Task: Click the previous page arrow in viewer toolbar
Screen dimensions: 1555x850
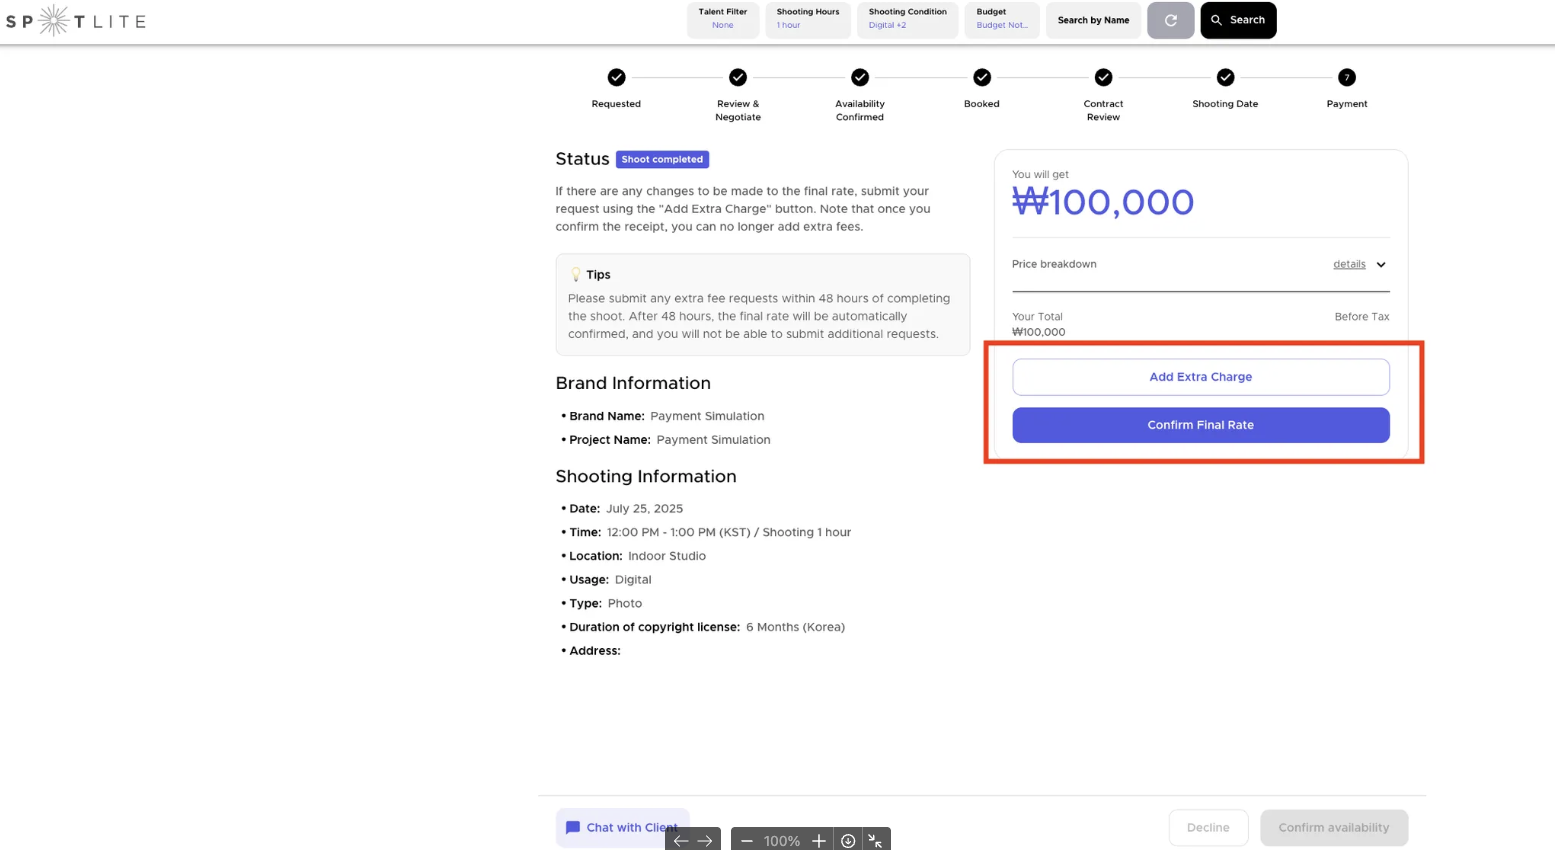Action: tap(681, 841)
